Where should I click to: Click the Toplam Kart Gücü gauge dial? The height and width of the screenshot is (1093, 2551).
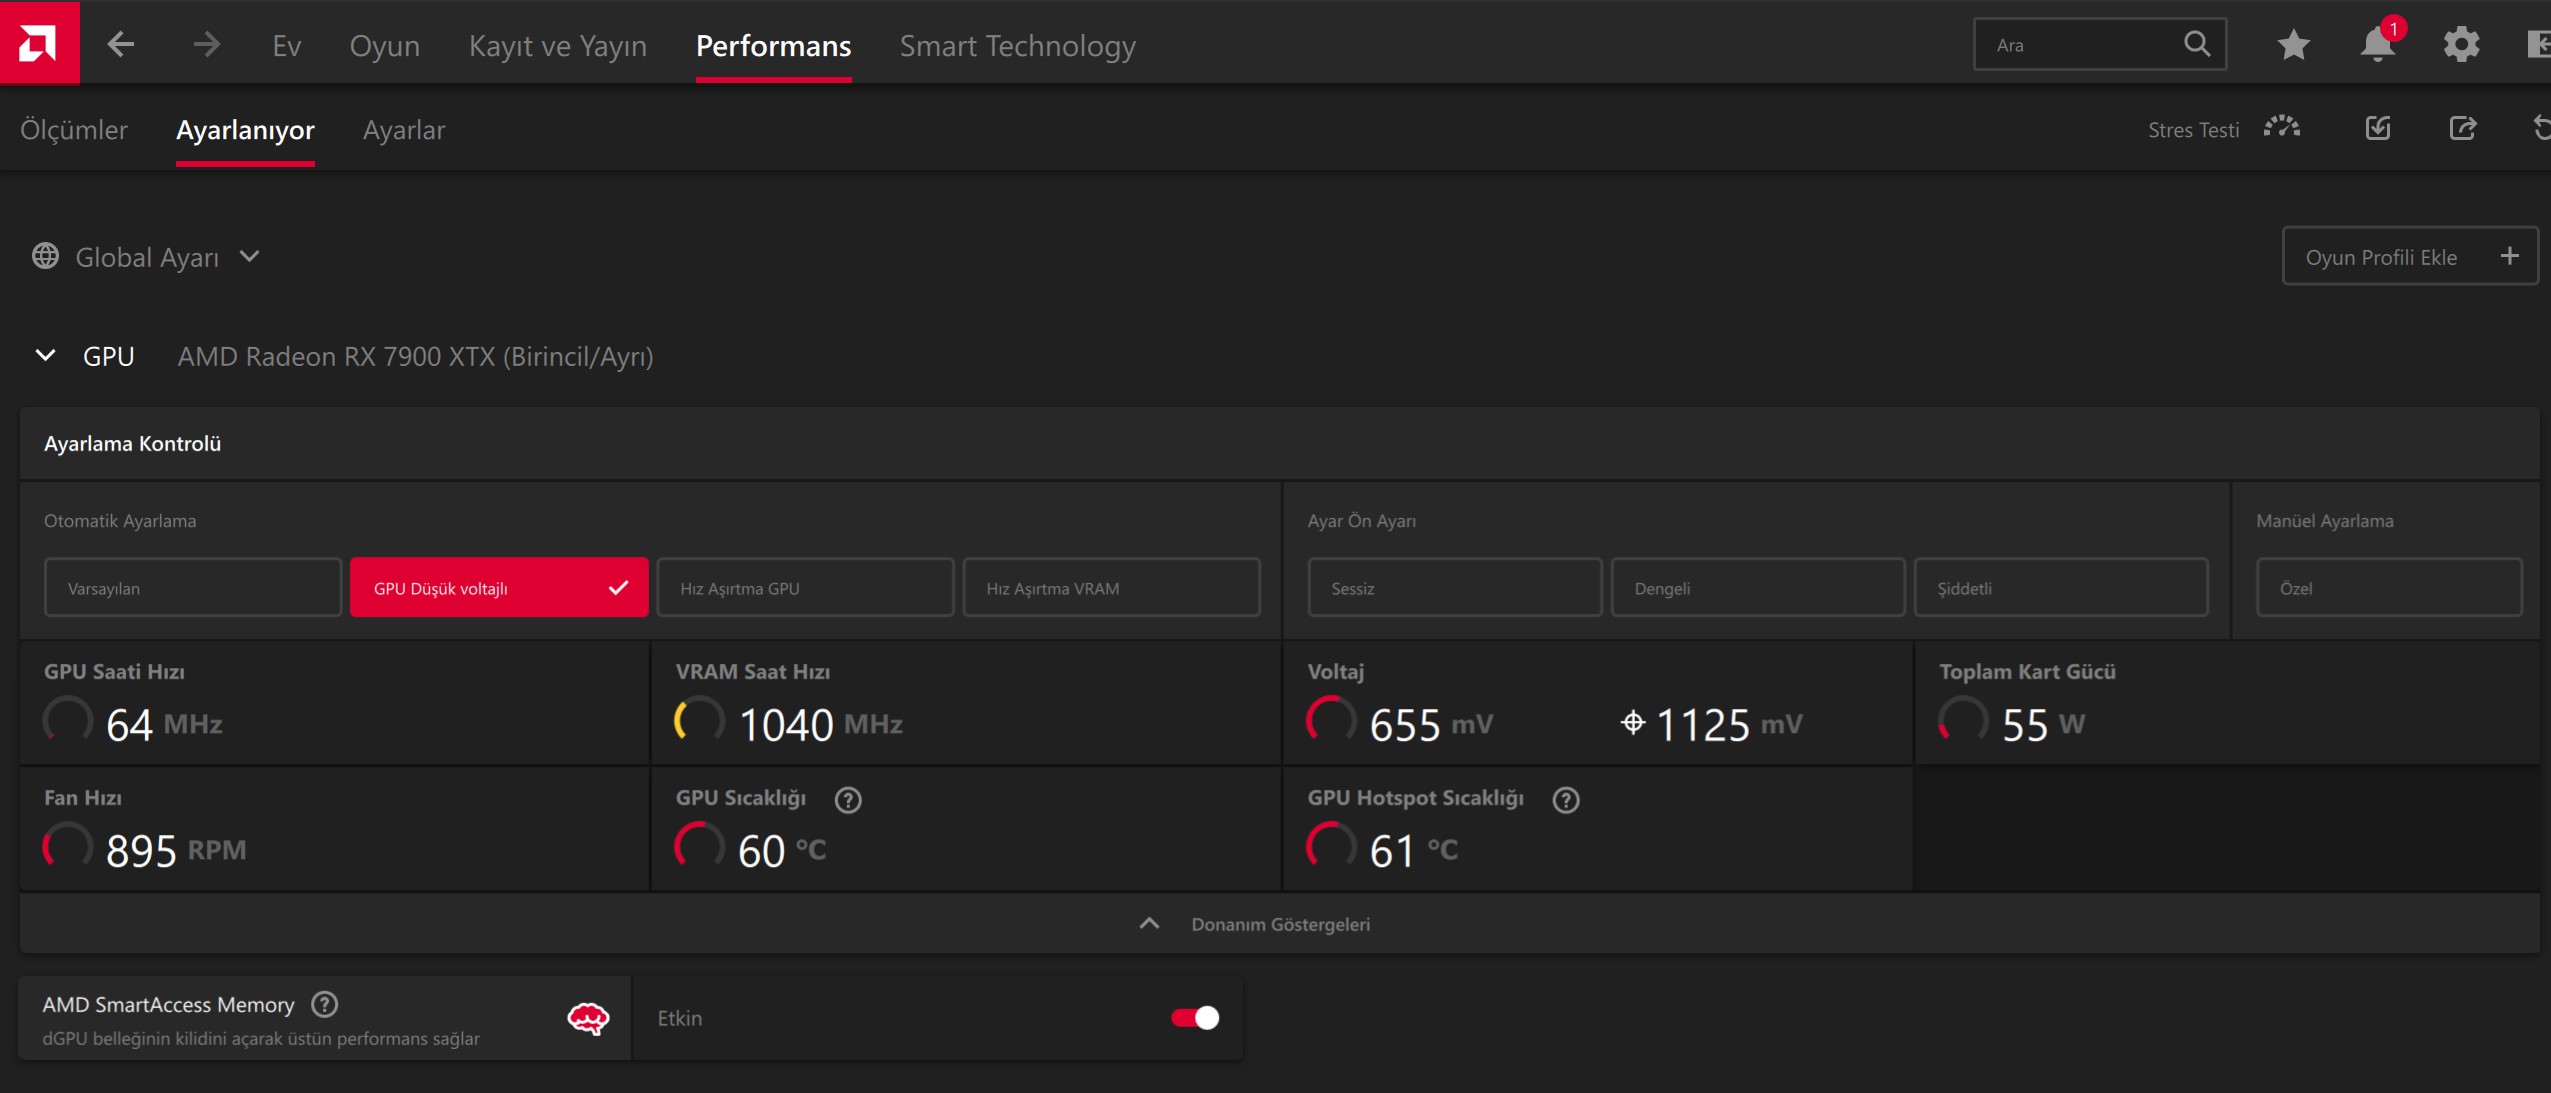pyautogui.click(x=1963, y=720)
